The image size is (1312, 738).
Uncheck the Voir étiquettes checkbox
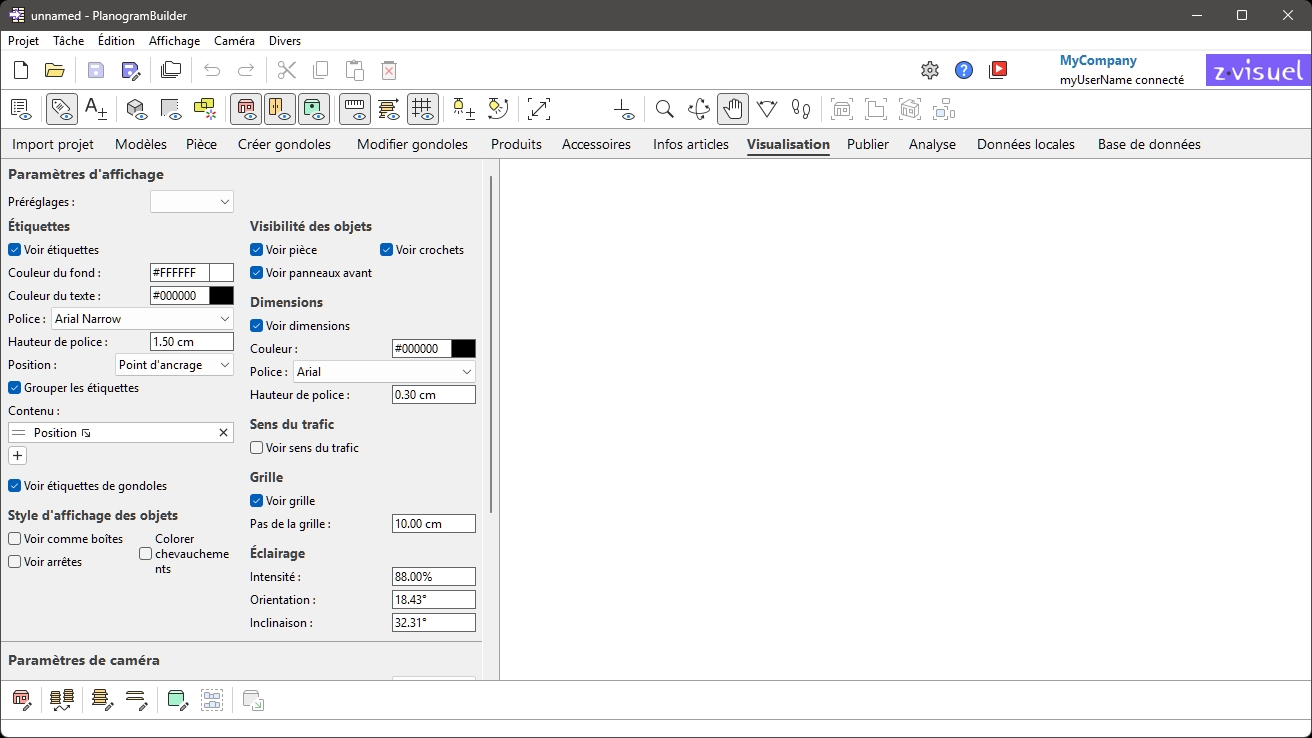pos(15,250)
